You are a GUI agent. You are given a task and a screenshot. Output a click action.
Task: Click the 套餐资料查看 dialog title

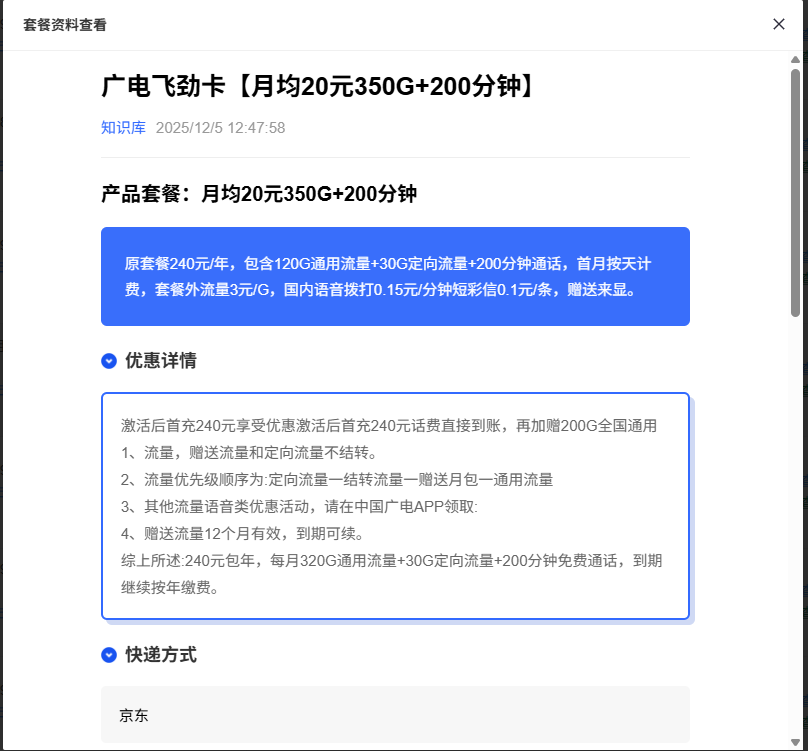(65, 25)
